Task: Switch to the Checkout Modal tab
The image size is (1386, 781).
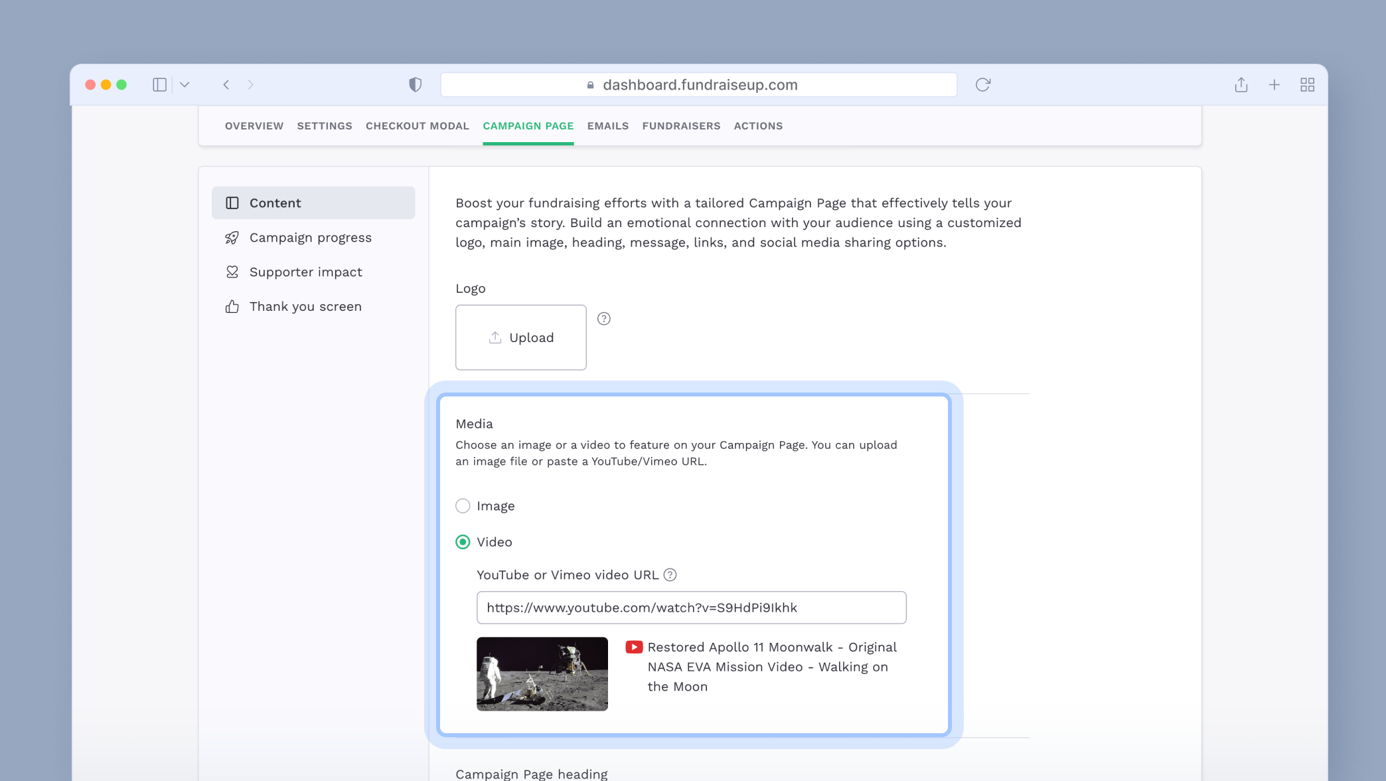Action: click(x=417, y=126)
